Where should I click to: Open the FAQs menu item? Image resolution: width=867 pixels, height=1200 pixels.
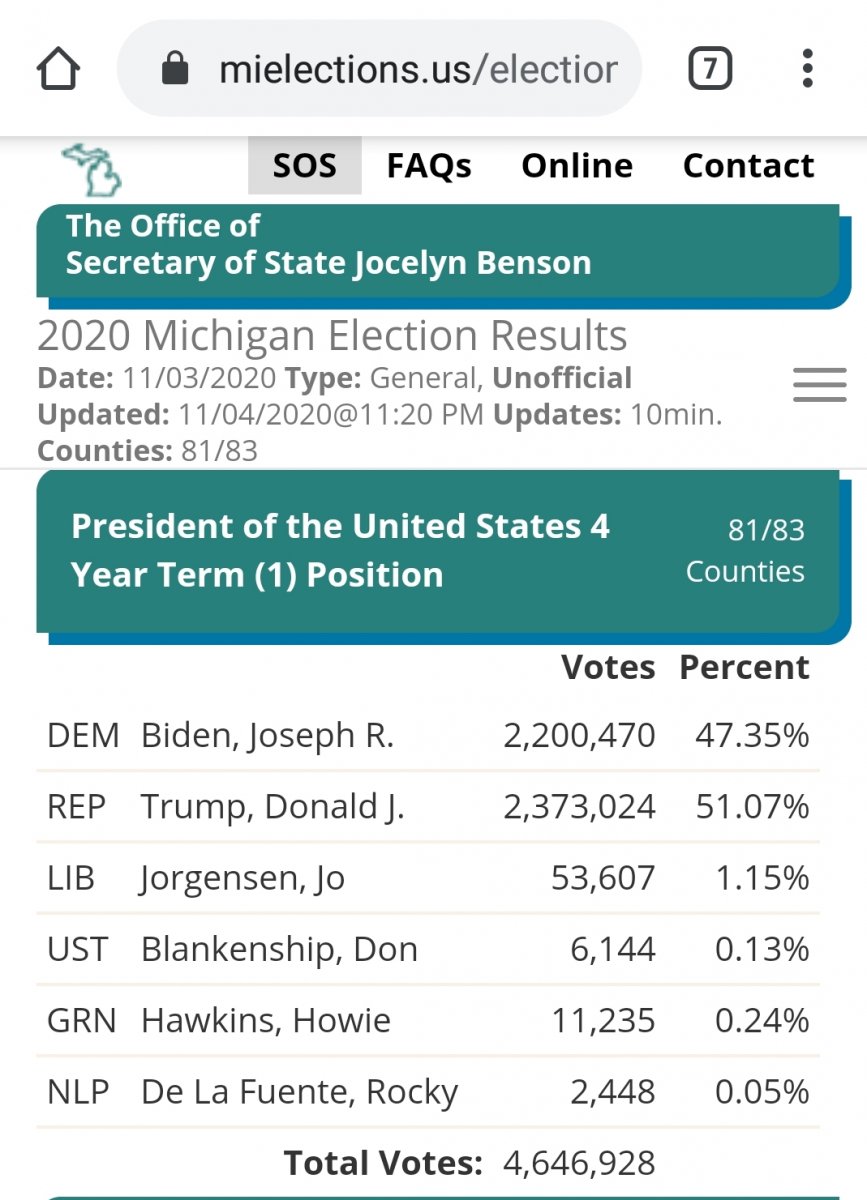click(x=429, y=166)
